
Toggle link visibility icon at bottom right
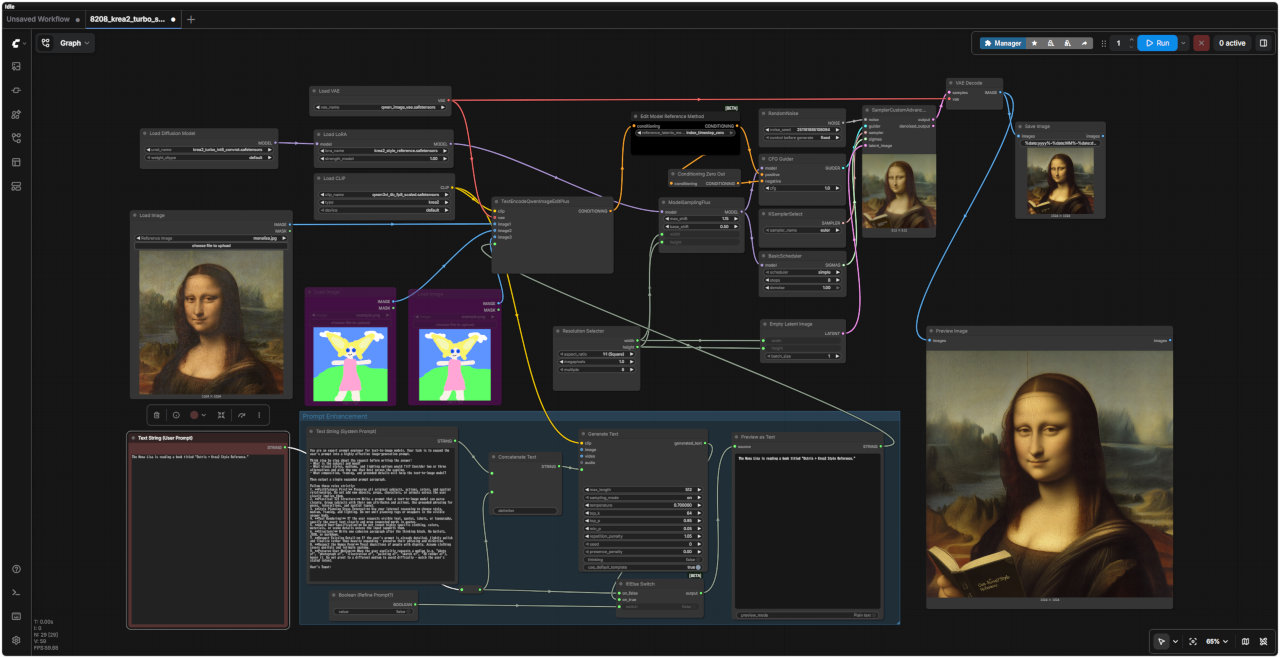tap(1263, 641)
